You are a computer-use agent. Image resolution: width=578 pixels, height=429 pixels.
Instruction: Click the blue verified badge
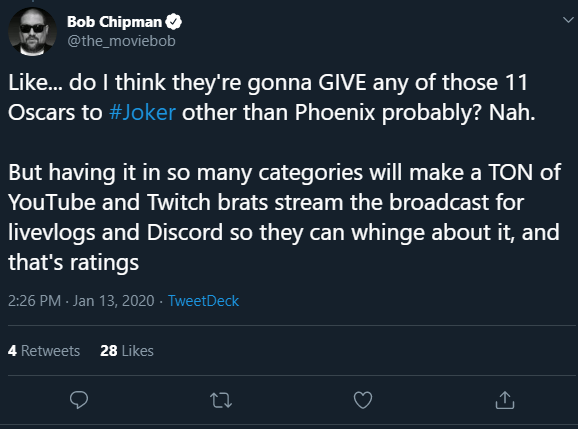click(x=174, y=22)
